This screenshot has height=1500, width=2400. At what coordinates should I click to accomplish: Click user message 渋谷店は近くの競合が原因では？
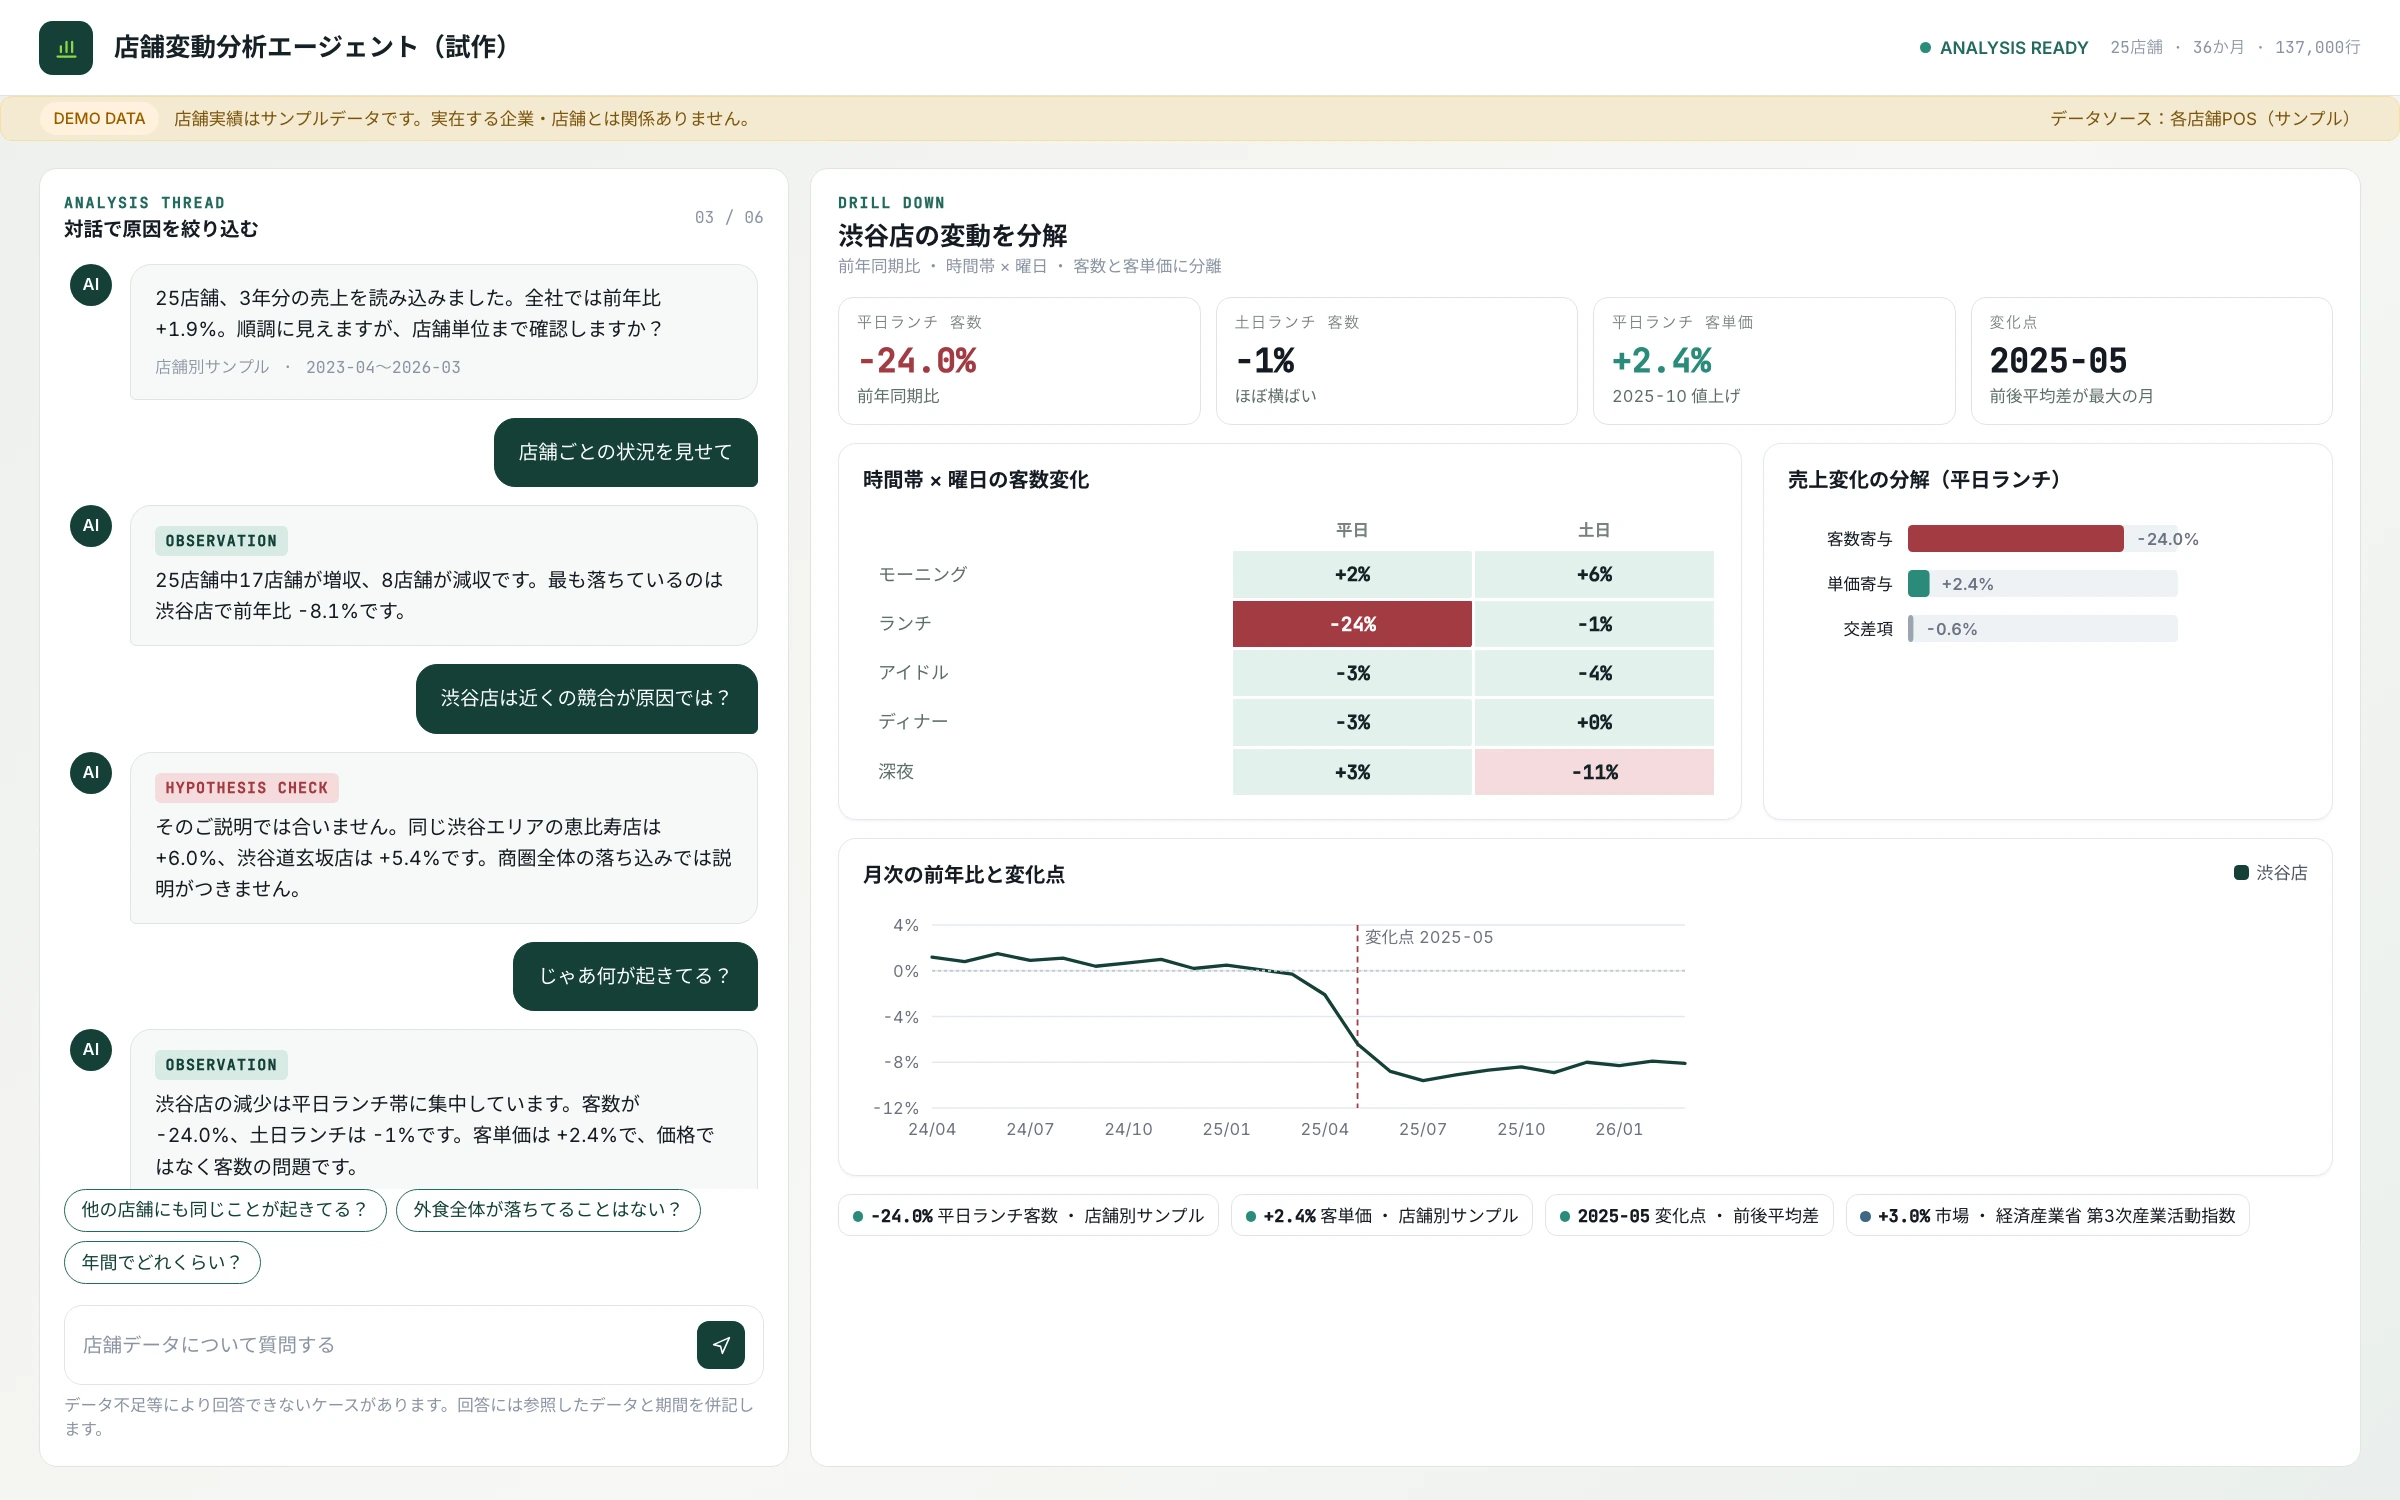[587, 698]
